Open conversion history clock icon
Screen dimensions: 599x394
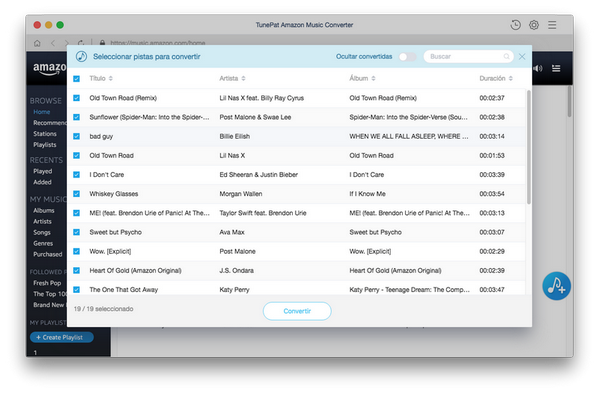[515, 25]
